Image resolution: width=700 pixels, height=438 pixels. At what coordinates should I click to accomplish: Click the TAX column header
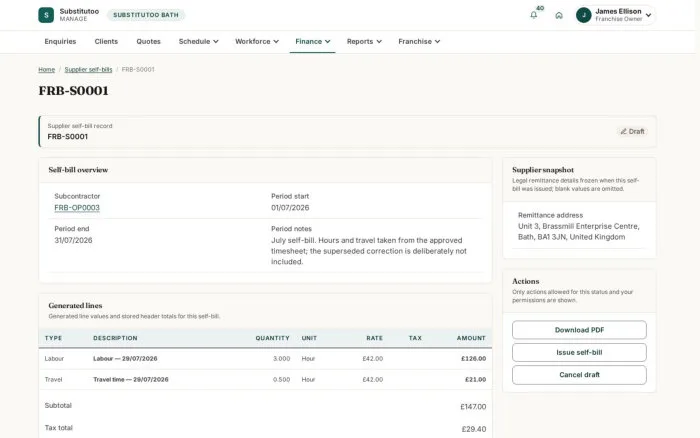(415, 338)
